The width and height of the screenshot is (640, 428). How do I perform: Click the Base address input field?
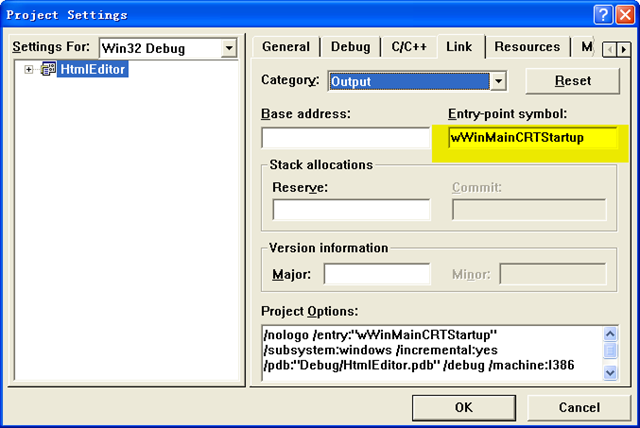(x=344, y=138)
